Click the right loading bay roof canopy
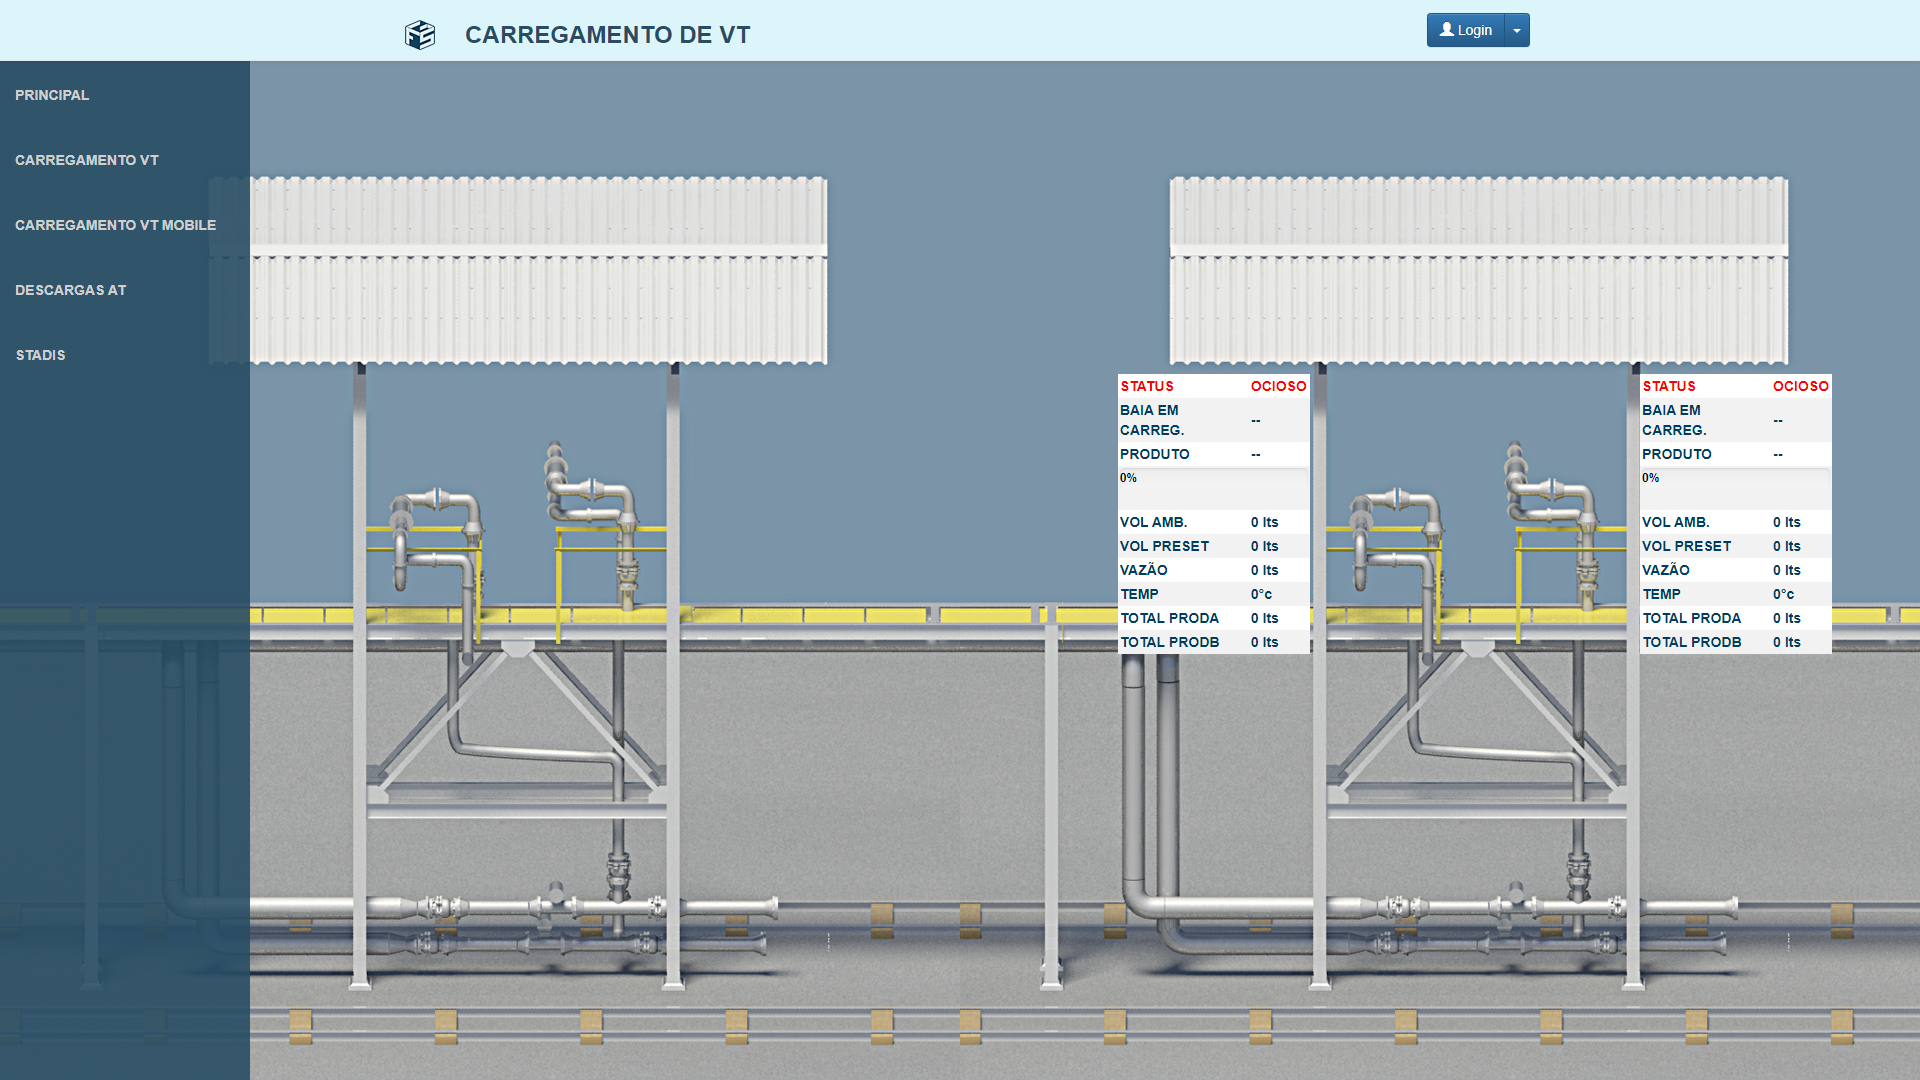The height and width of the screenshot is (1080, 1920). click(1478, 270)
